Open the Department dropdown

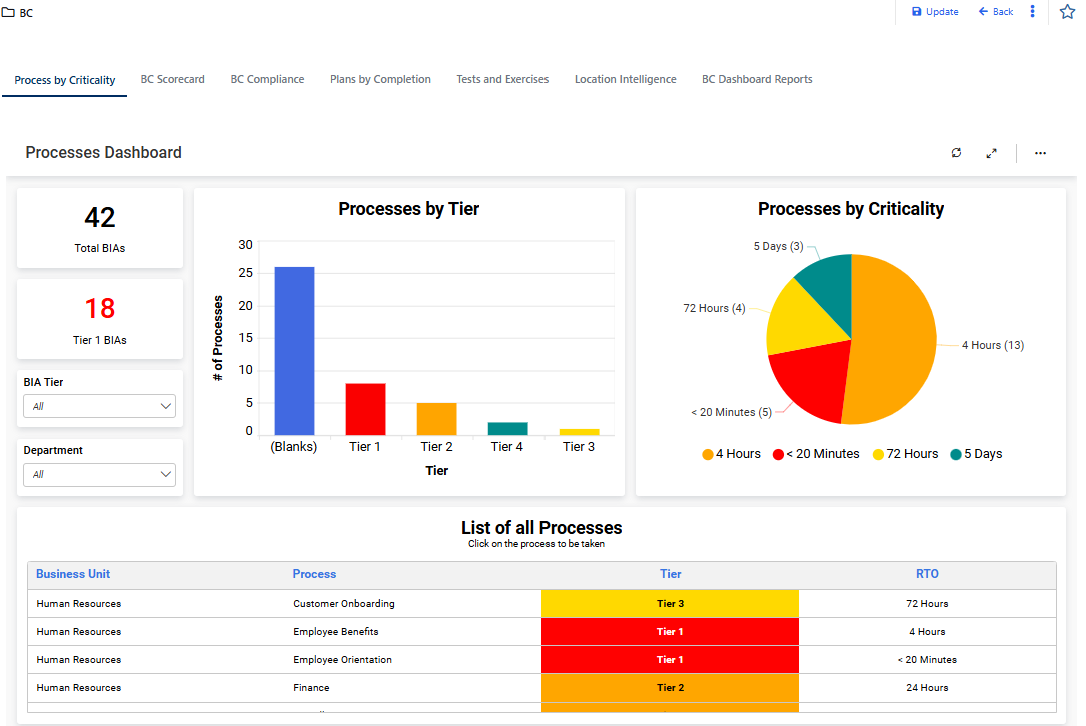(99, 474)
